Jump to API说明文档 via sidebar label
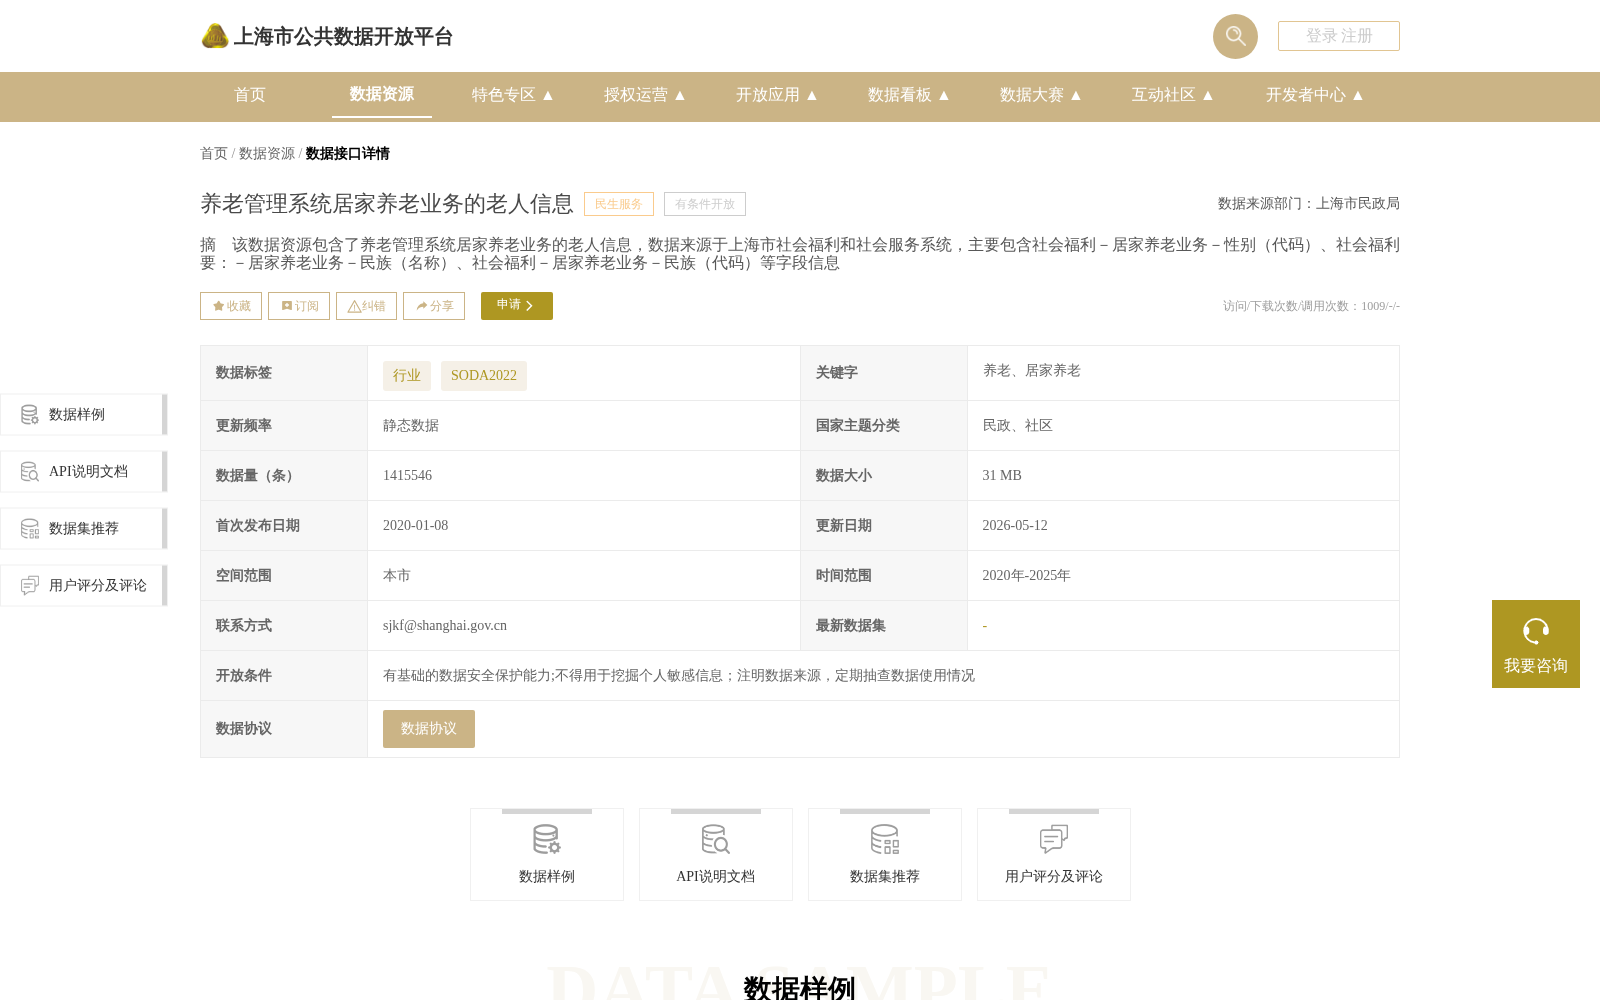 (x=88, y=472)
